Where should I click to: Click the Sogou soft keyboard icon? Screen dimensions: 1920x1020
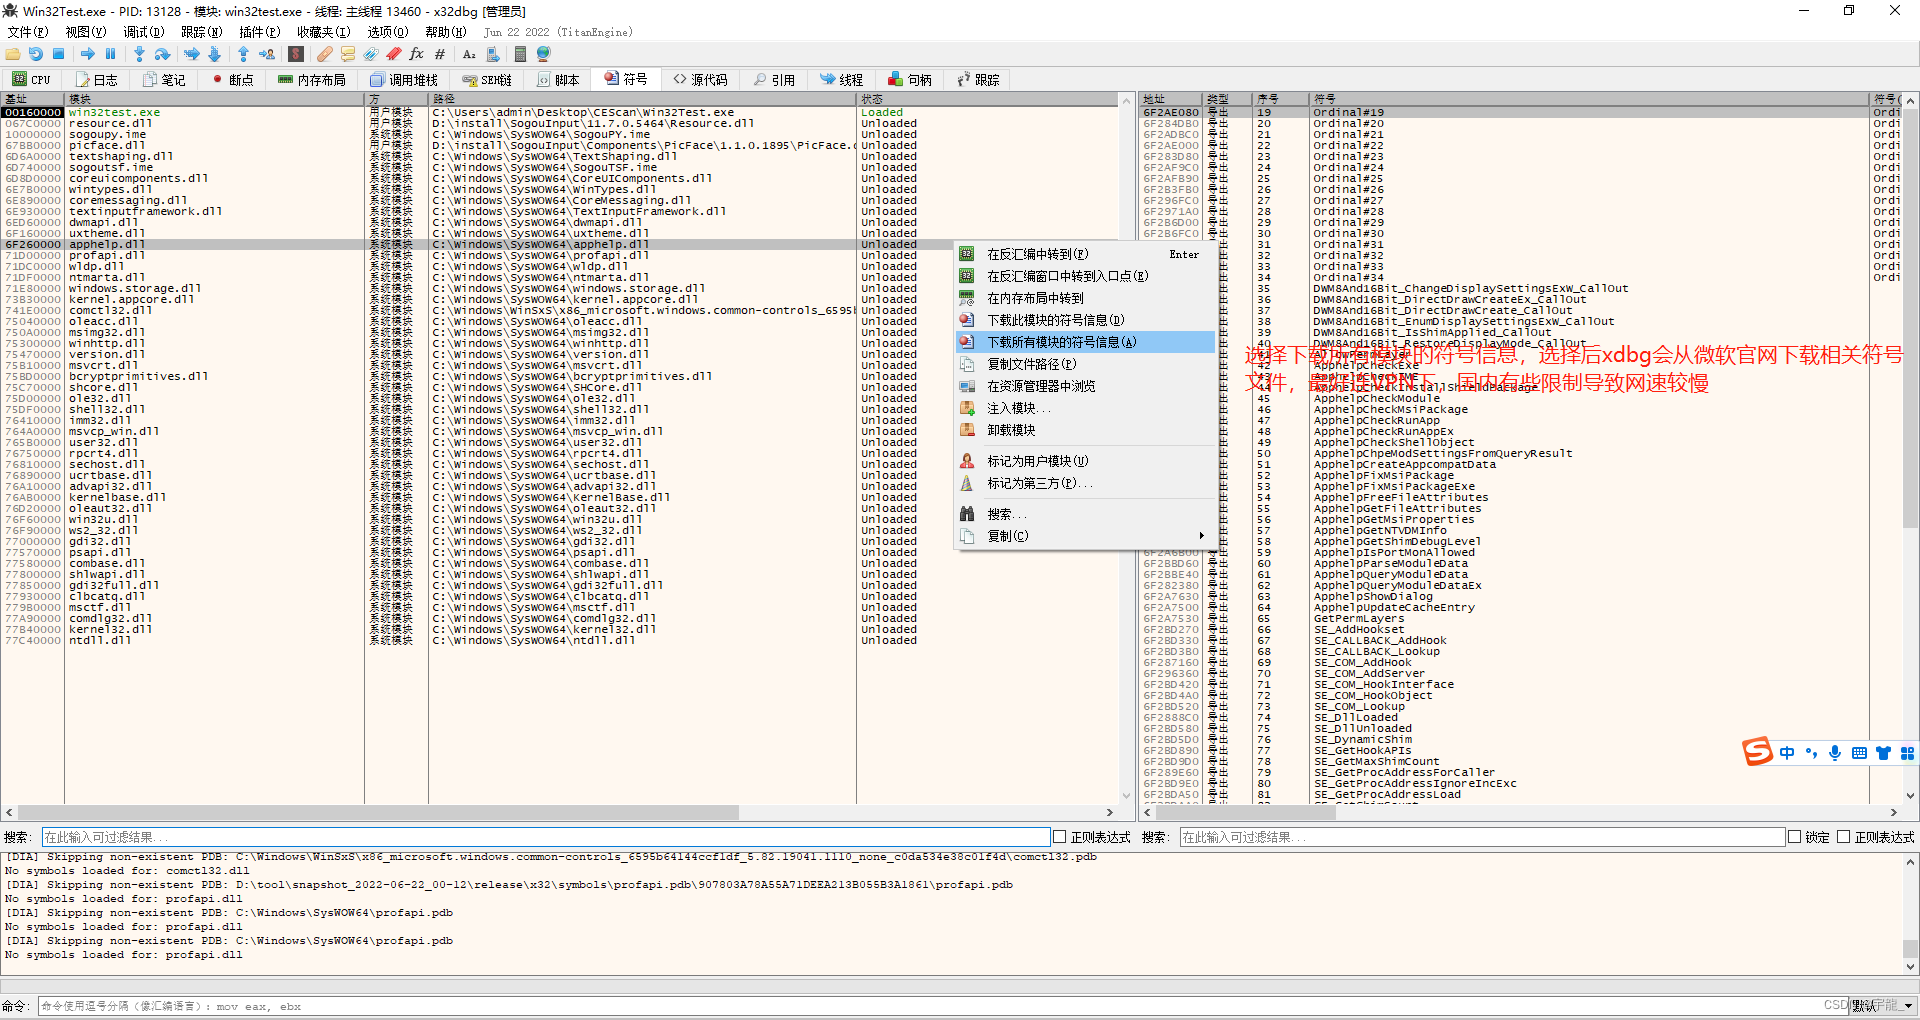[x=1859, y=753]
